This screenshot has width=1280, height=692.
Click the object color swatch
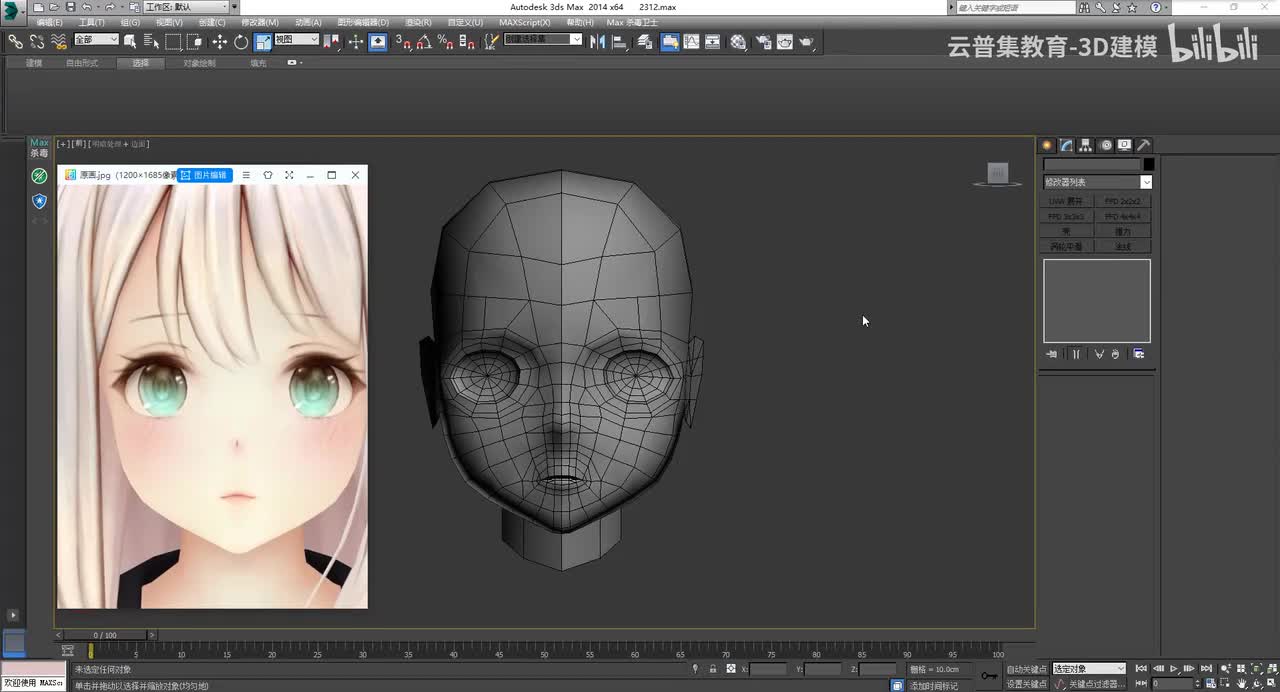1149,164
